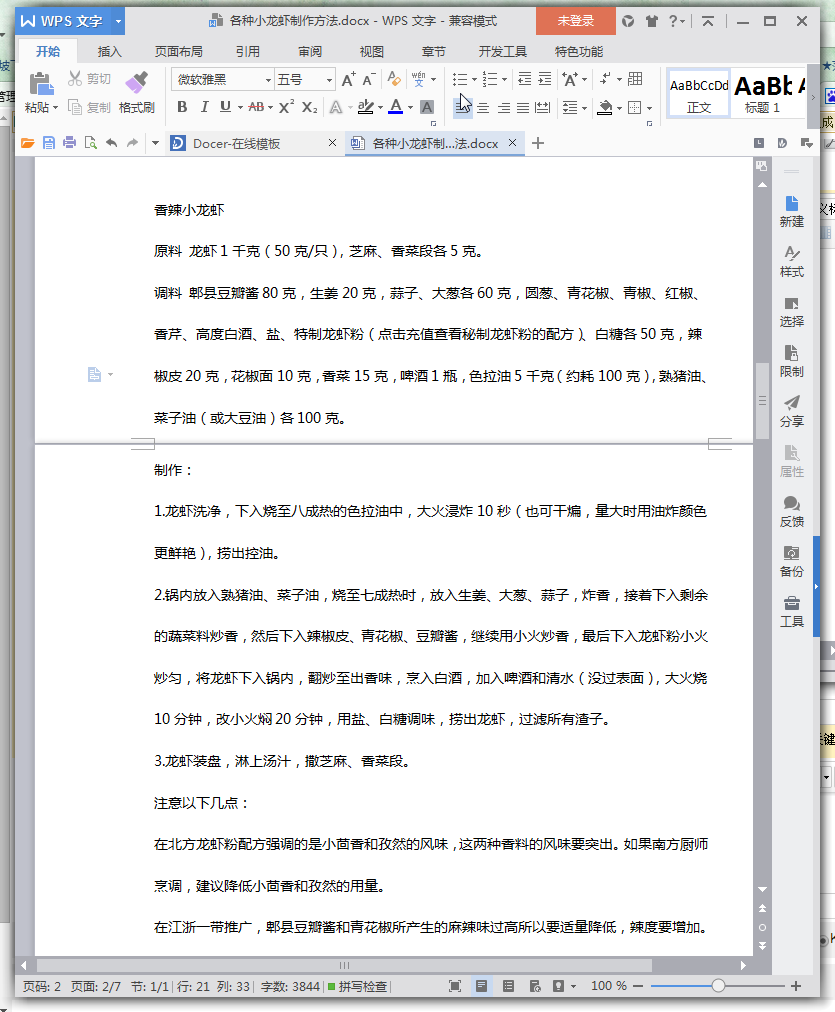Open the 限制 sidebar panel
The image size is (835, 1012).
pos(791,361)
